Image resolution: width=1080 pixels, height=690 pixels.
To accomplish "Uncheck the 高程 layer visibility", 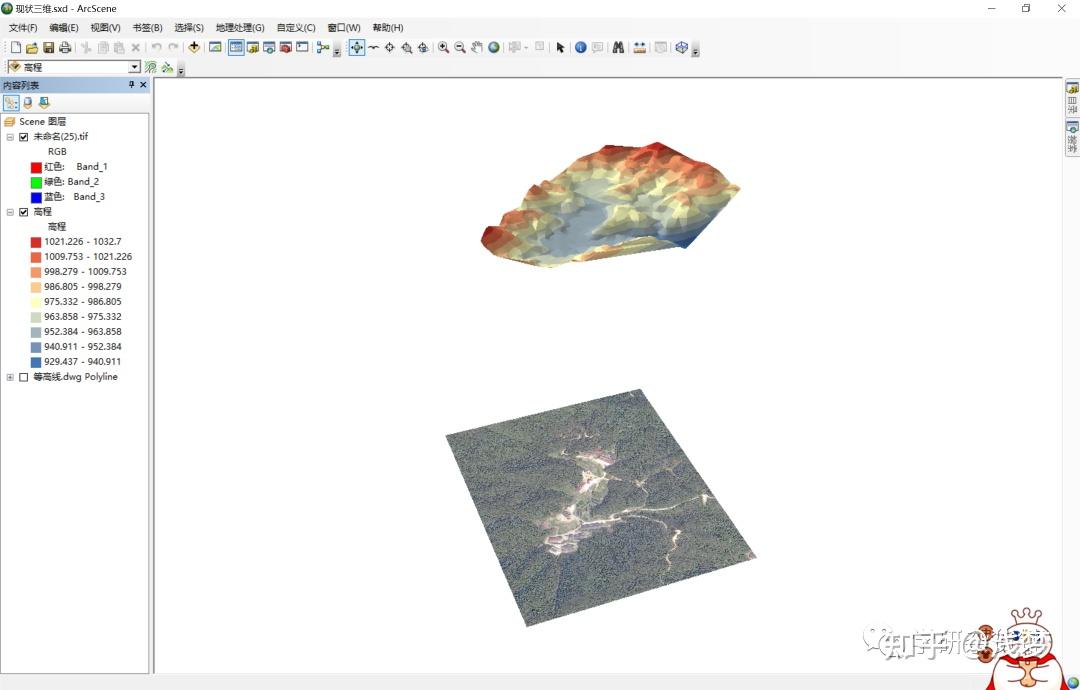I will (x=23, y=211).
